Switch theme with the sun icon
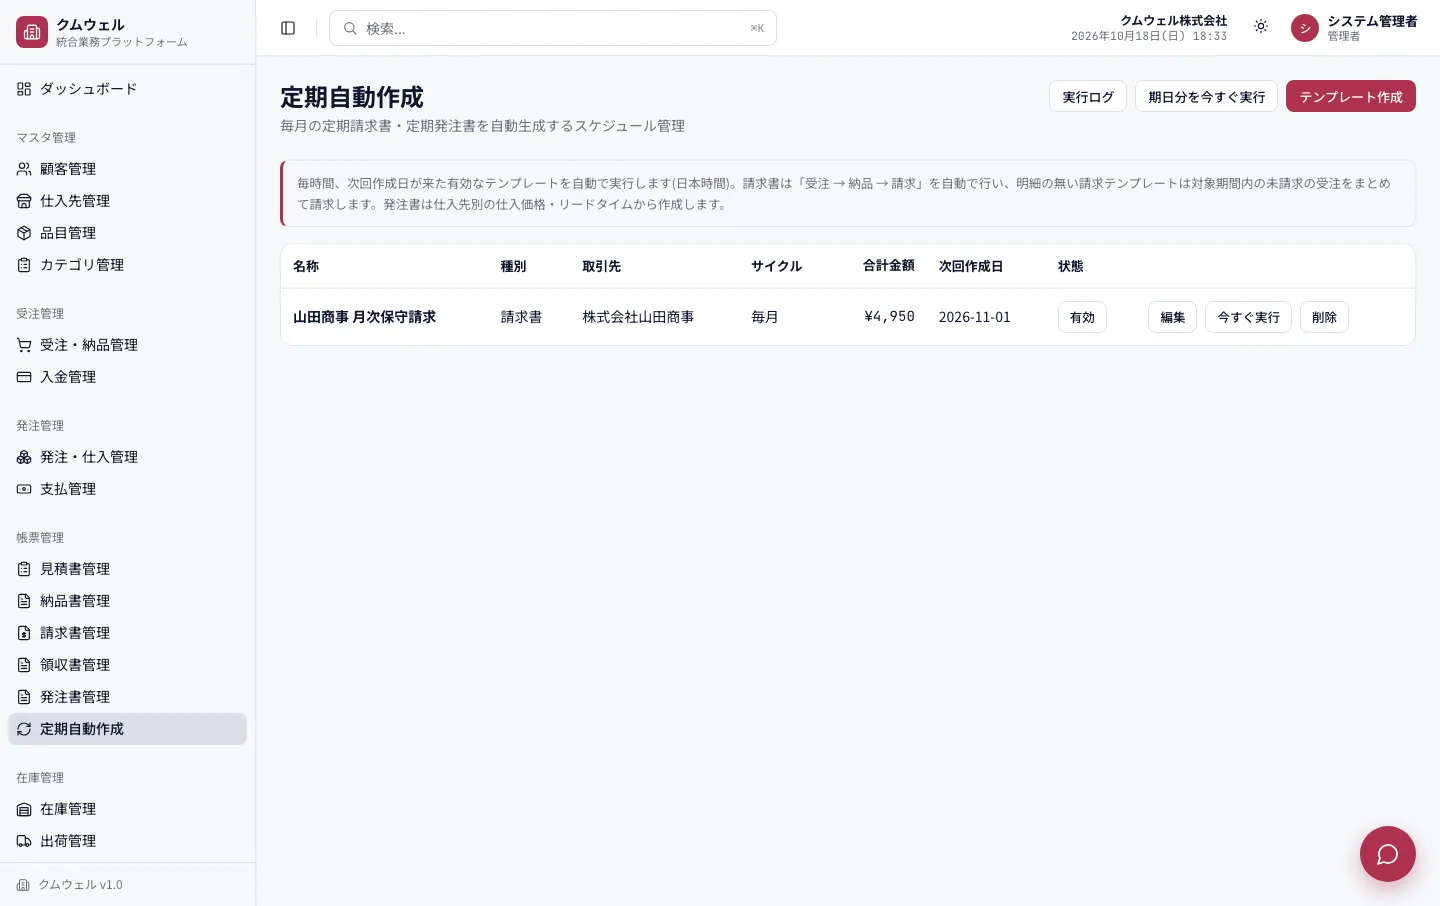 pos(1261,27)
